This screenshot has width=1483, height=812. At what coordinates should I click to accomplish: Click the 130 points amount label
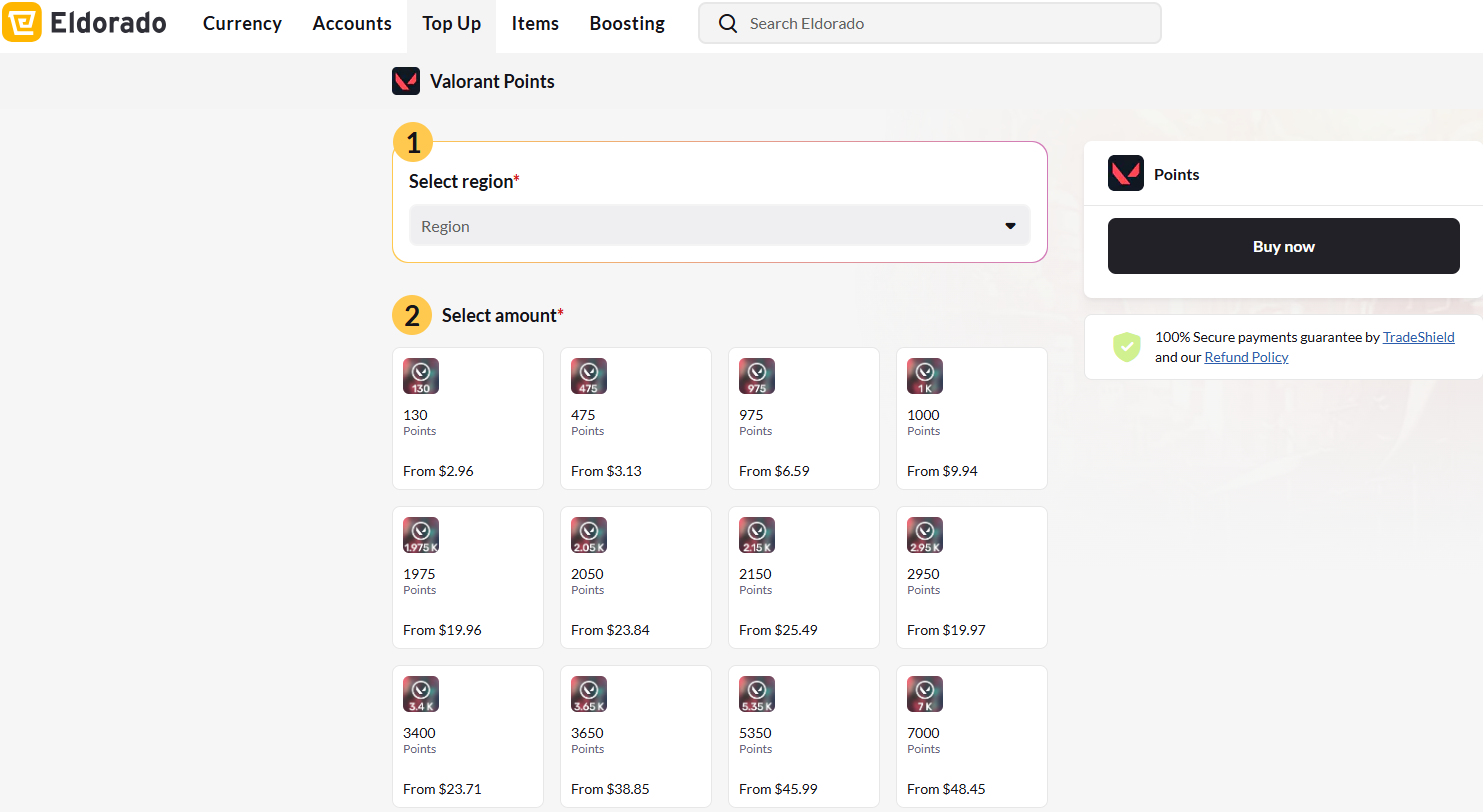pos(415,415)
